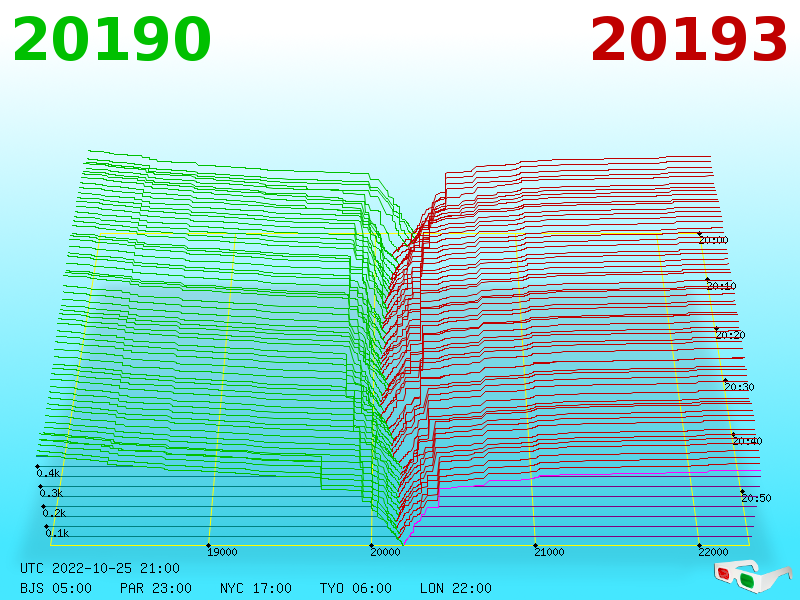The height and width of the screenshot is (600, 800).
Task: Click the 20000 price axis label
Action: click(385, 552)
